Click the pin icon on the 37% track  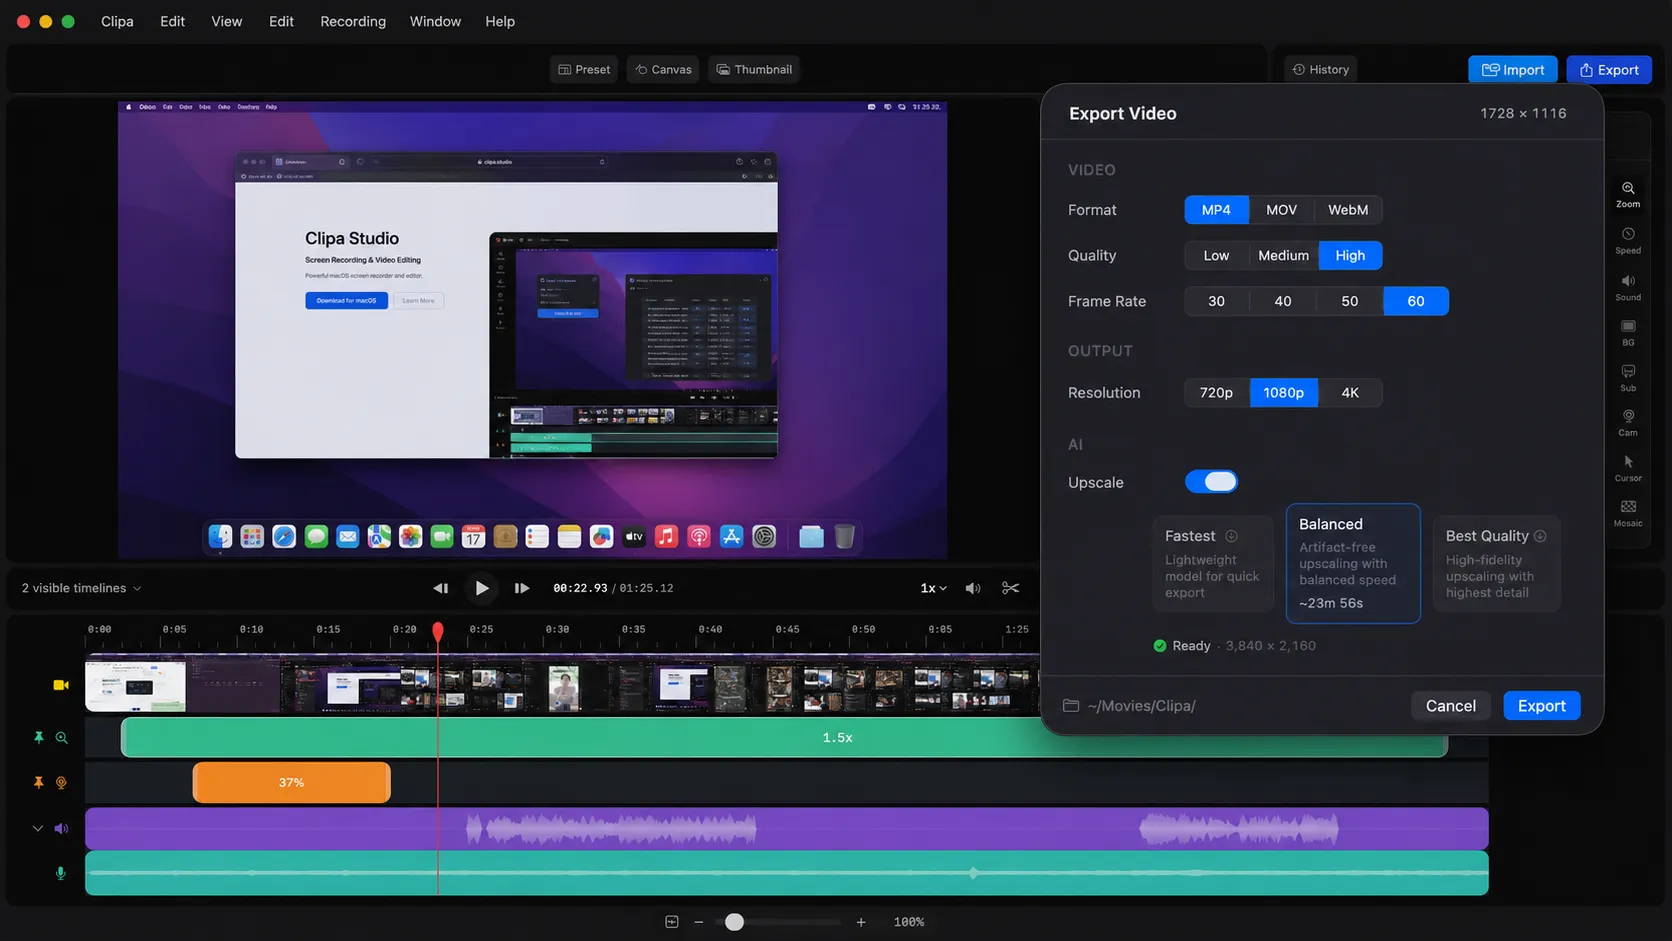pos(38,783)
